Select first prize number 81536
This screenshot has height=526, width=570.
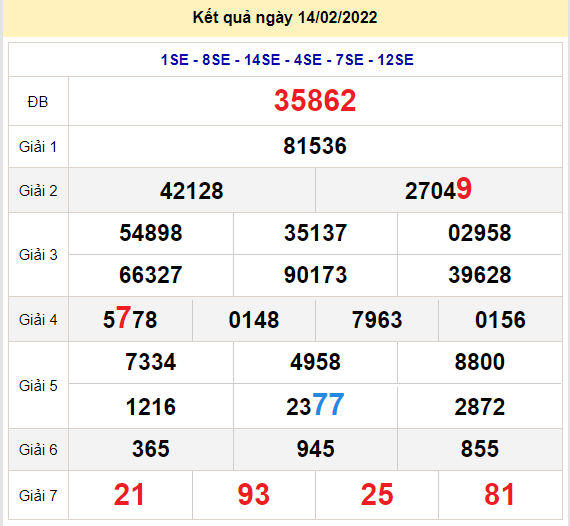tap(315, 146)
